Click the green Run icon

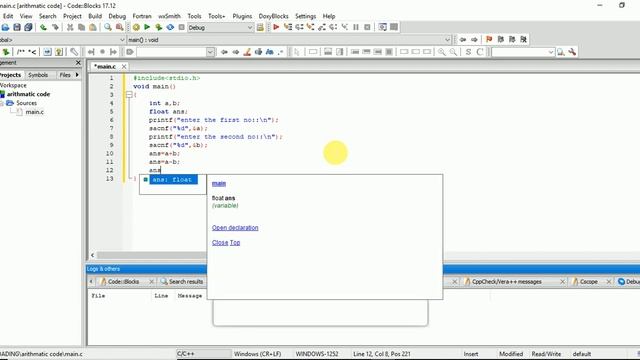[147, 27]
